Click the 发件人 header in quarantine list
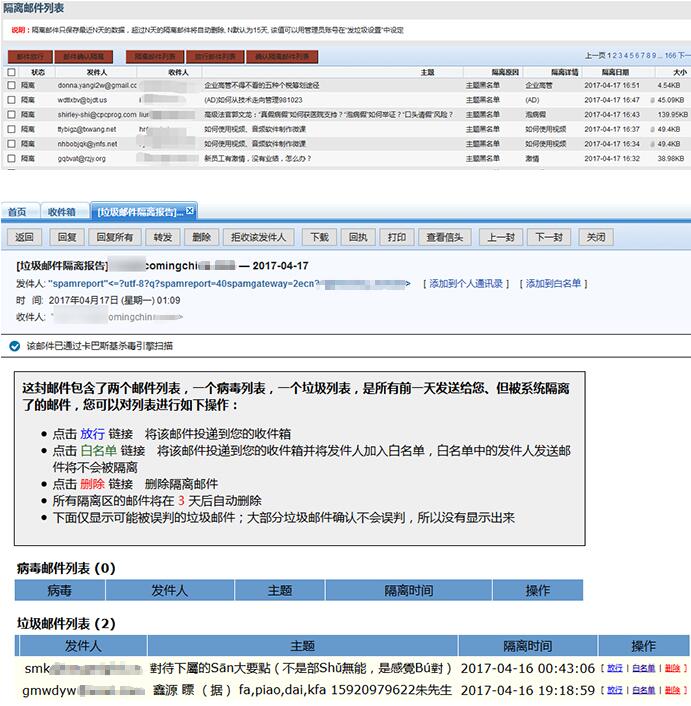 97,72
